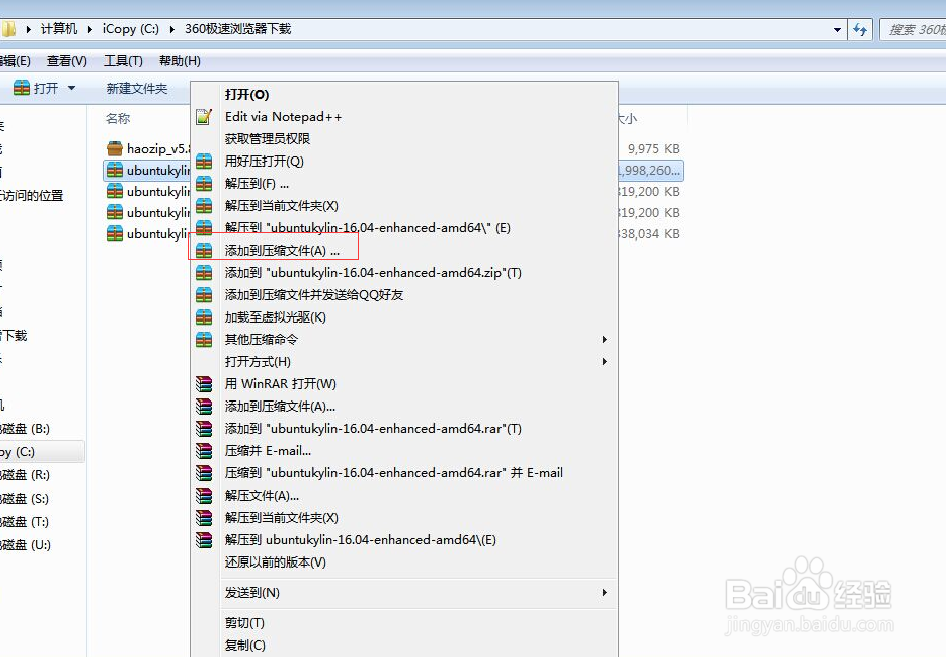Select Edit via Notepad++ menu entry
Viewport: 946px width, 657px height.
(x=284, y=116)
